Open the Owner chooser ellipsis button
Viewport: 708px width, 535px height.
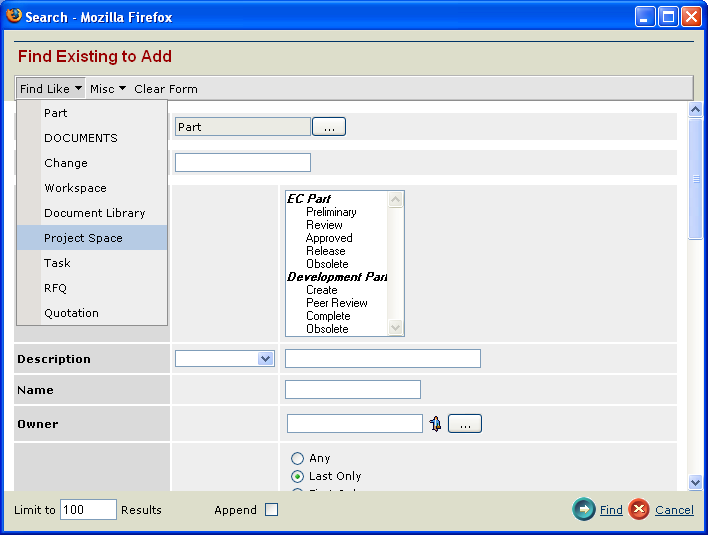[465, 424]
